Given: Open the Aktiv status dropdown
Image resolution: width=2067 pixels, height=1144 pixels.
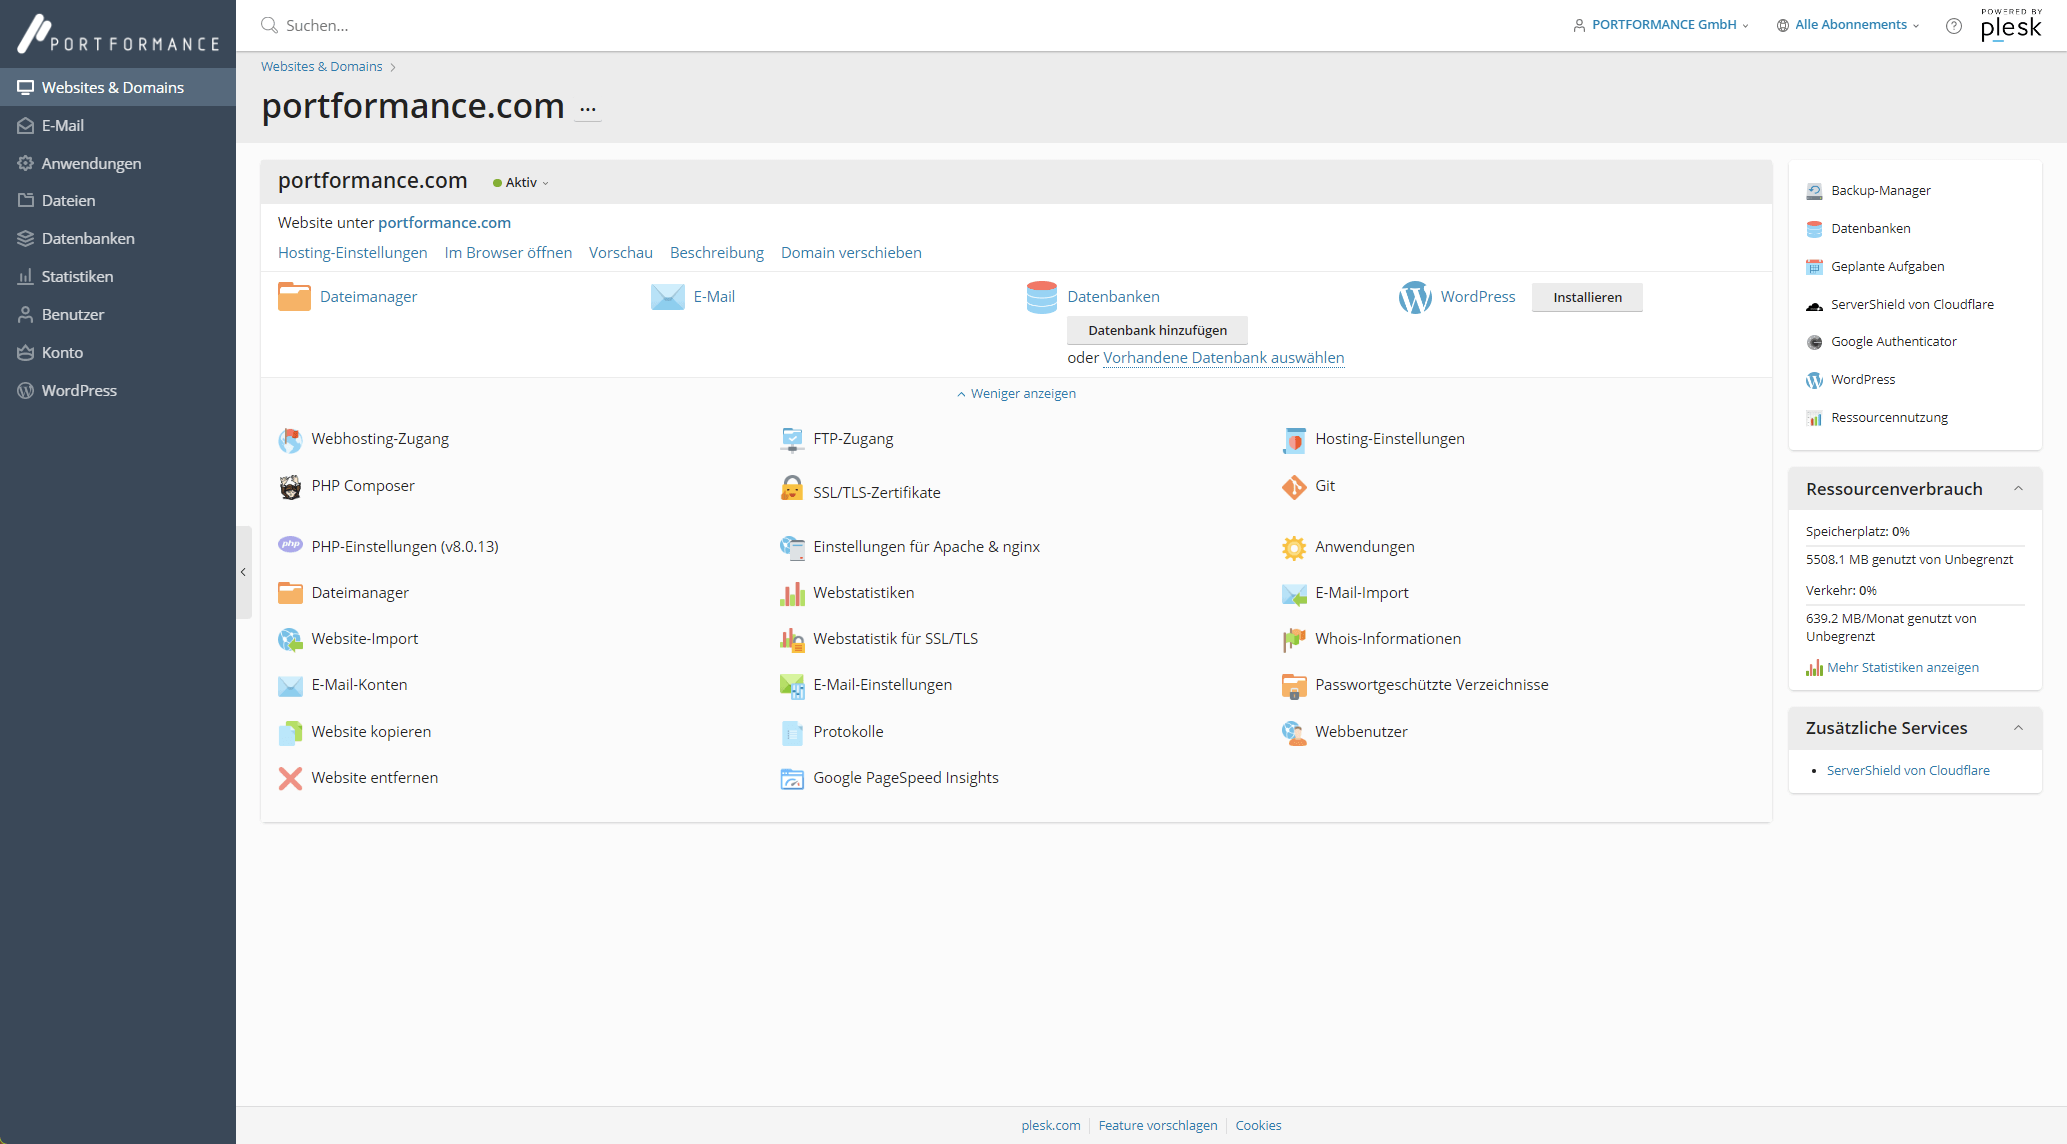Looking at the screenshot, I should click(522, 183).
